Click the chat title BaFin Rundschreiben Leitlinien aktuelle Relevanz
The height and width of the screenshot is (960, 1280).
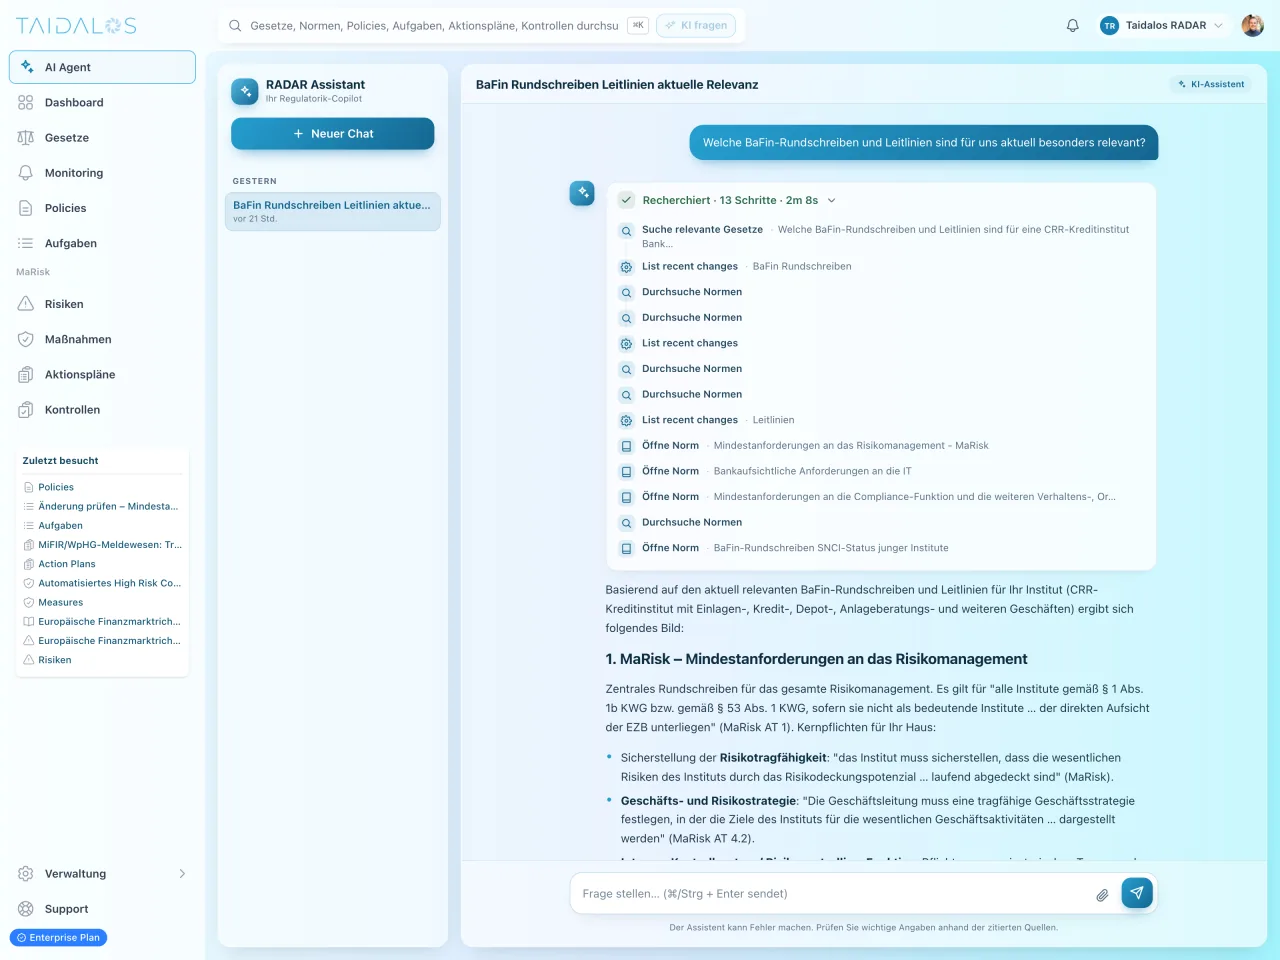point(617,85)
